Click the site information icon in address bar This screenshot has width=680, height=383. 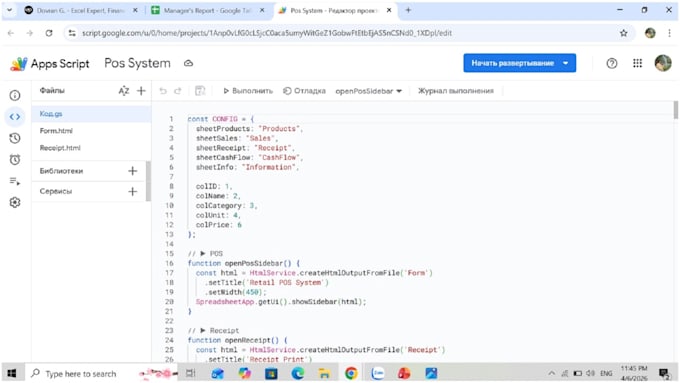point(72,33)
